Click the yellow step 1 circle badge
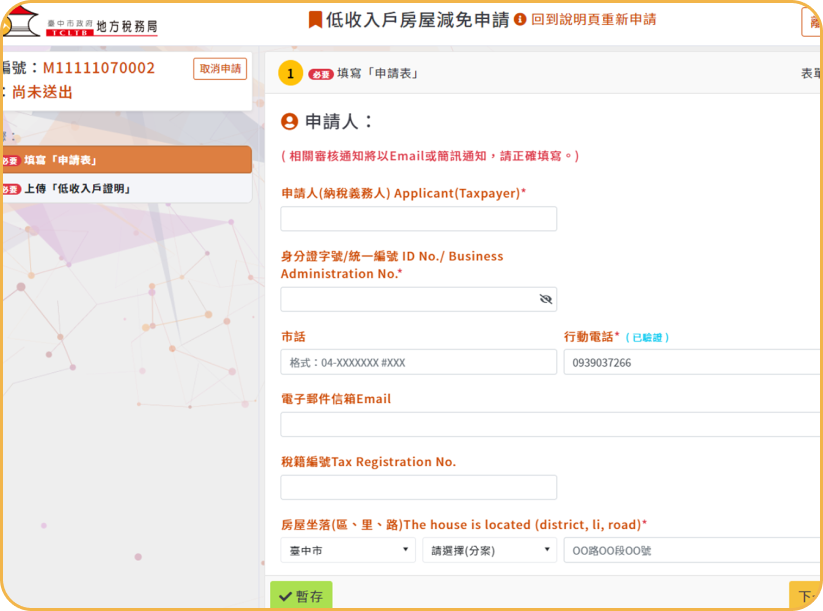This screenshot has height=611, width=823. point(289,74)
